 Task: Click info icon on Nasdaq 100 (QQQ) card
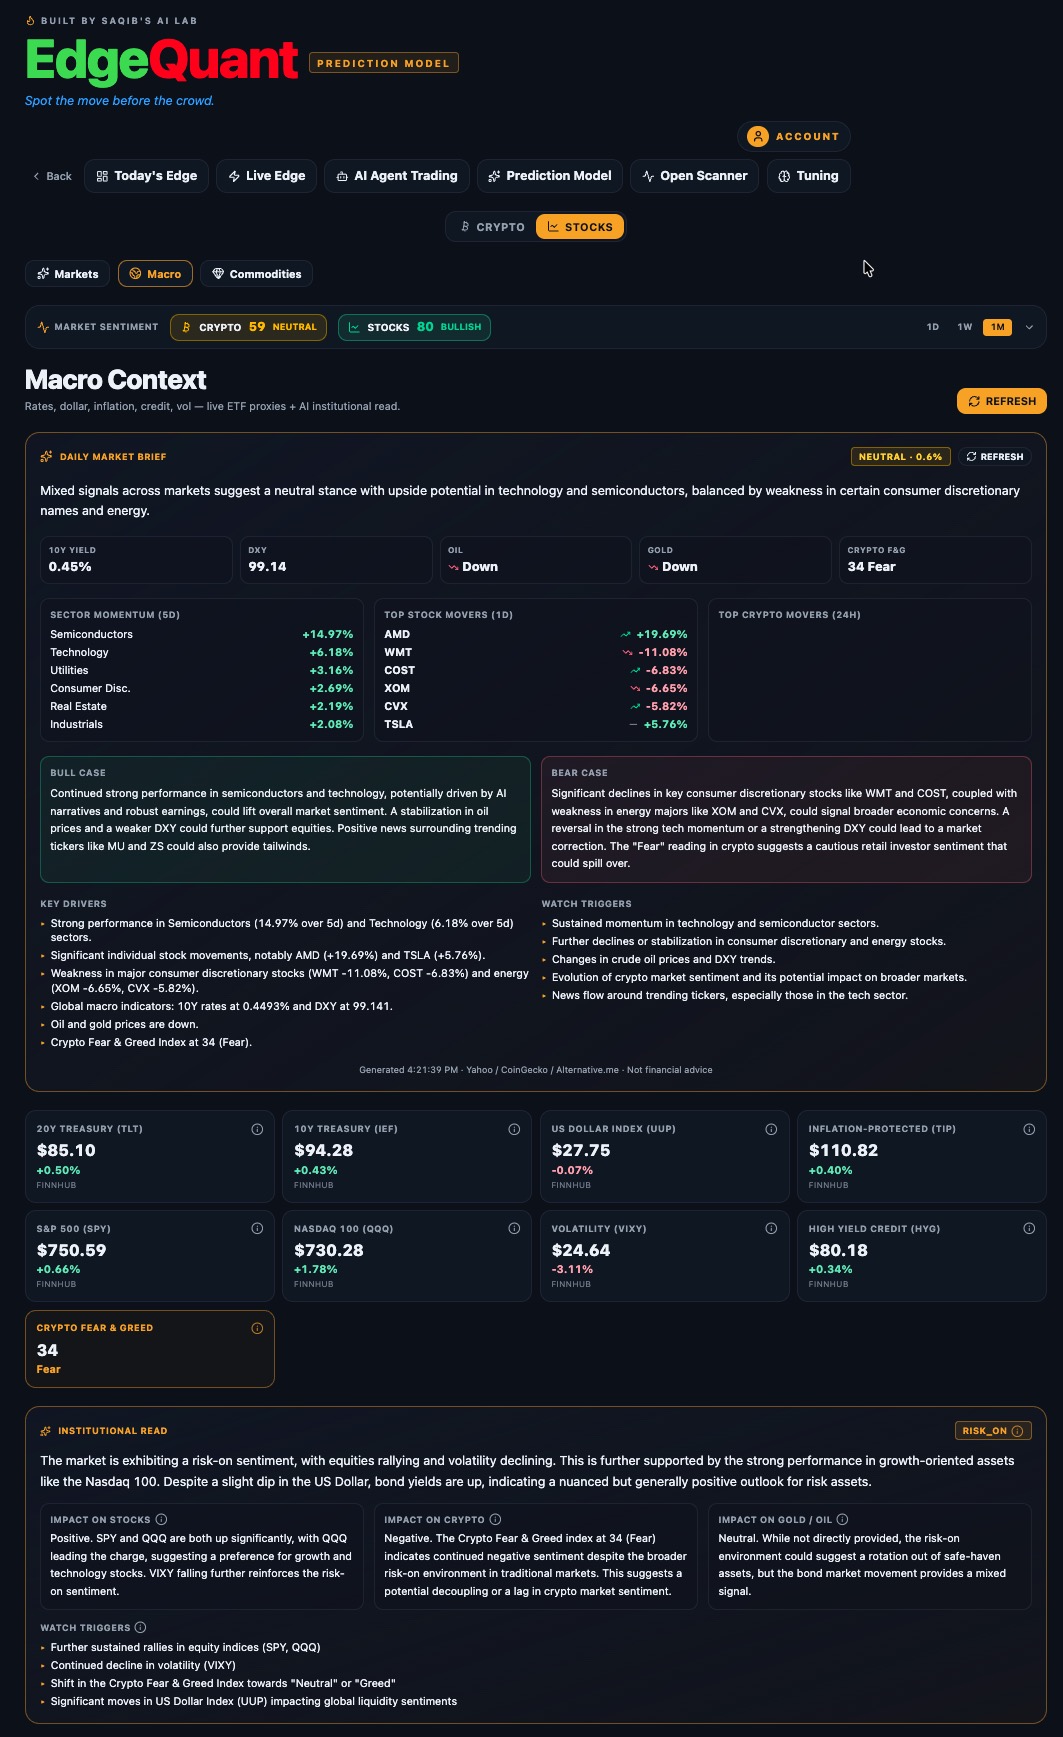pos(514,1228)
